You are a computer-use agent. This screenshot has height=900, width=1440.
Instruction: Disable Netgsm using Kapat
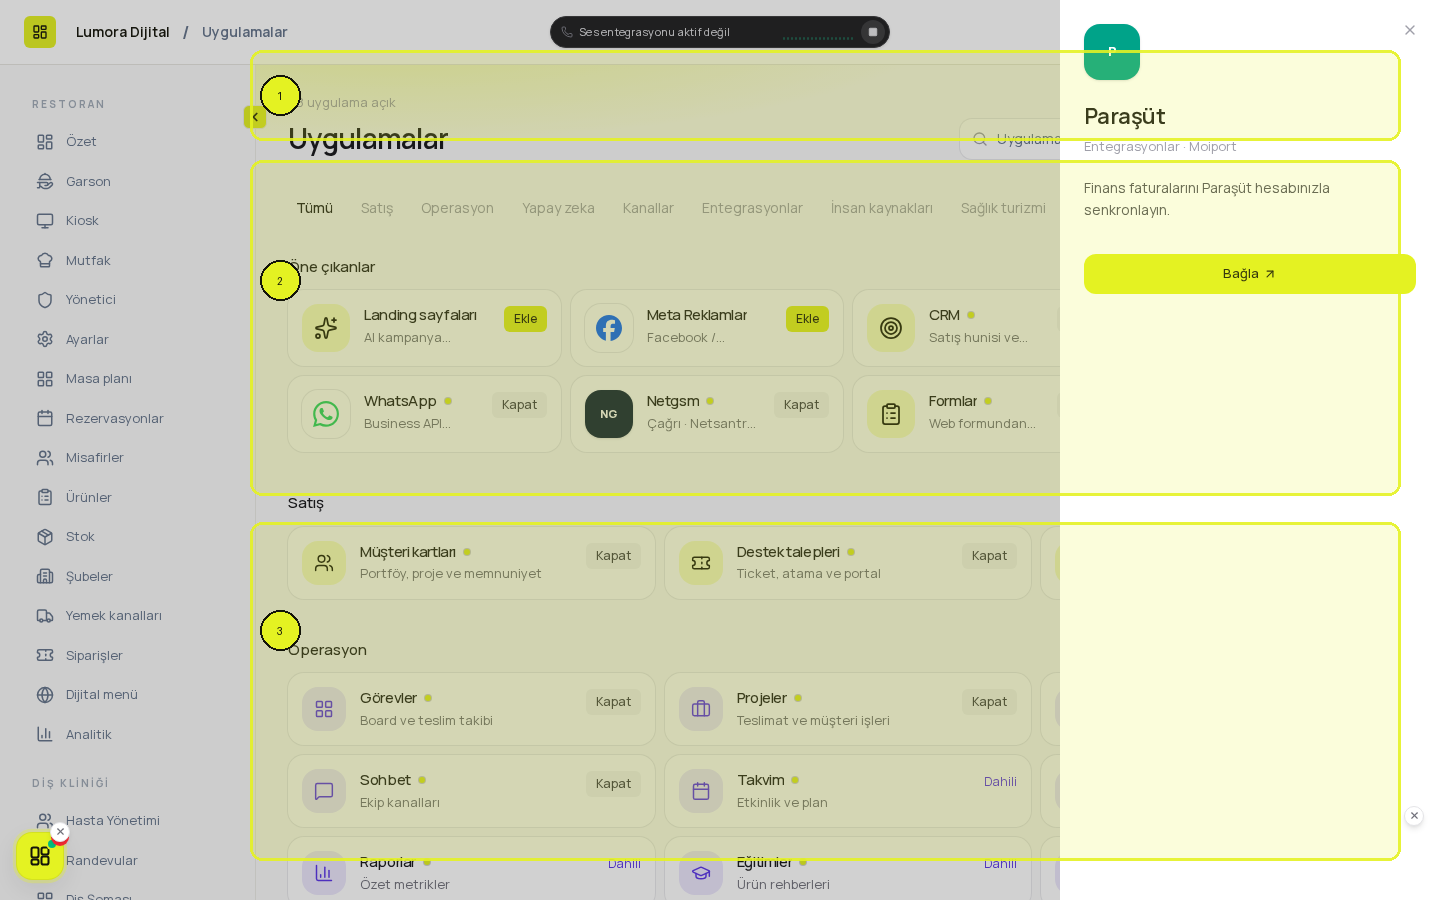coord(801,405)
